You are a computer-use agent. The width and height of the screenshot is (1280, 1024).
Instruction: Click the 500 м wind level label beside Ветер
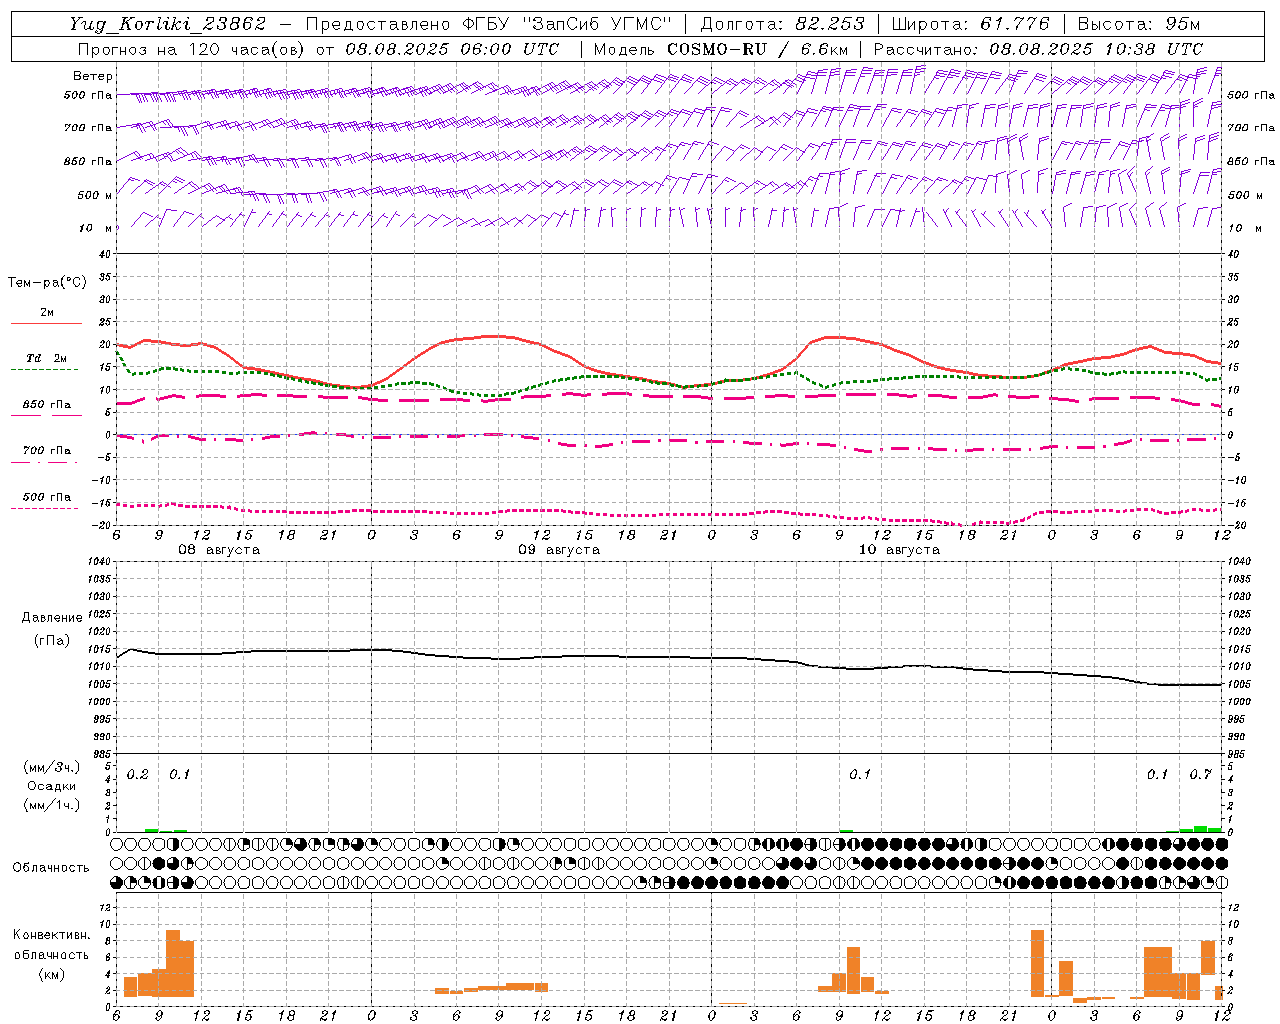(x=95, y=195)
